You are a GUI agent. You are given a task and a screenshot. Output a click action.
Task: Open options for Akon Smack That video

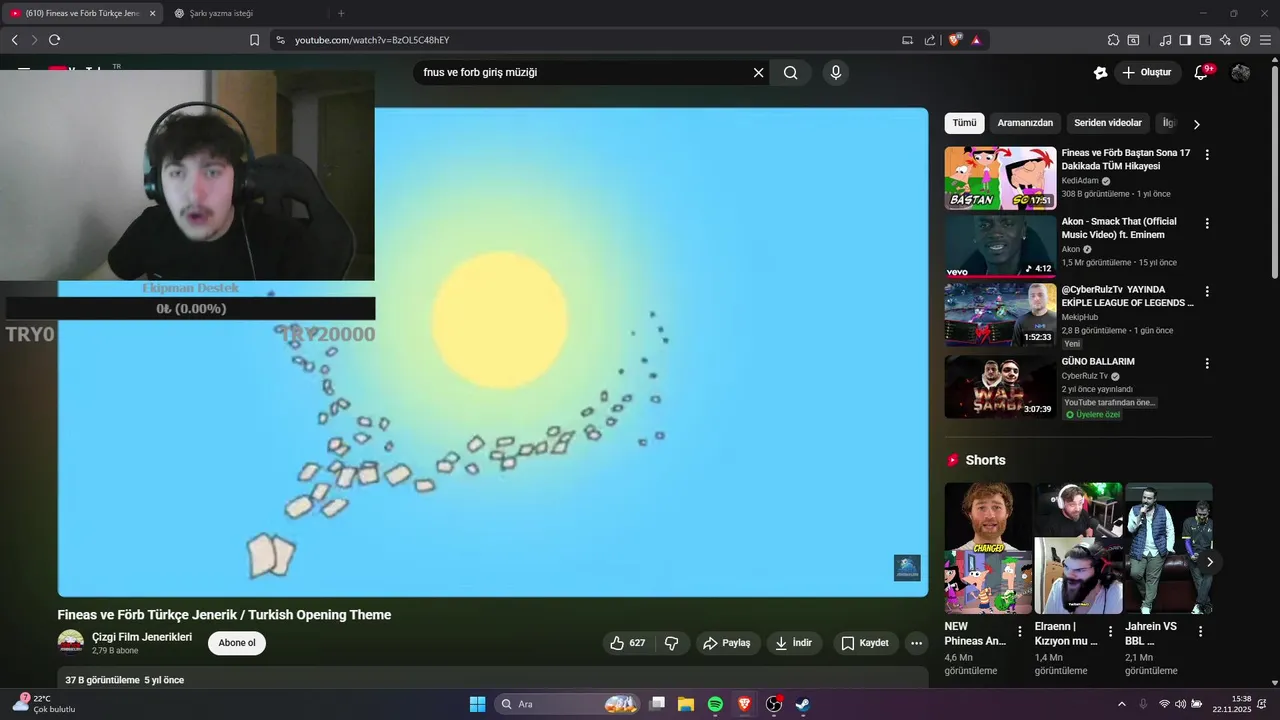(1207, 223)
